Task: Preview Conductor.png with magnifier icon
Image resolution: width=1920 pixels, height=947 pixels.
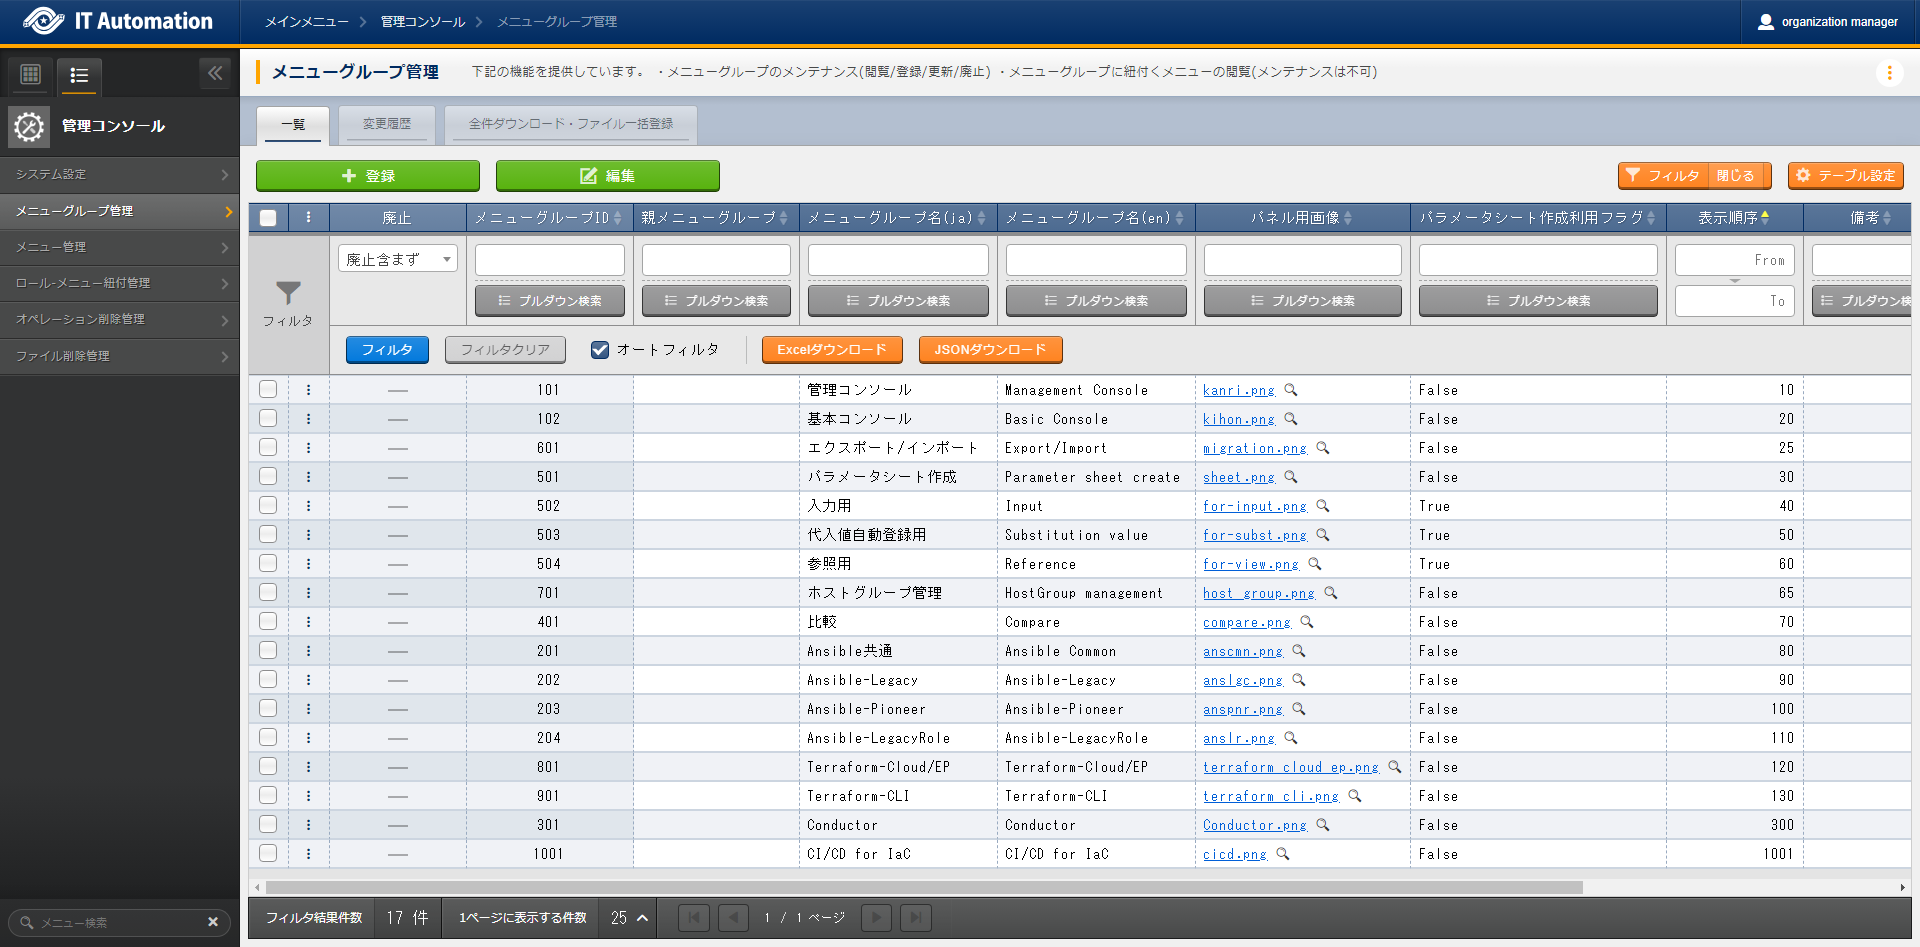Action: (x=1323, y=825)
